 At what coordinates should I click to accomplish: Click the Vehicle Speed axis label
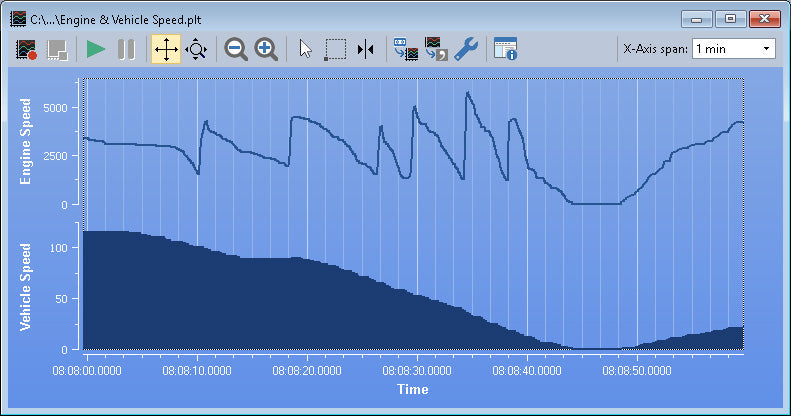[x=25, y=287]
